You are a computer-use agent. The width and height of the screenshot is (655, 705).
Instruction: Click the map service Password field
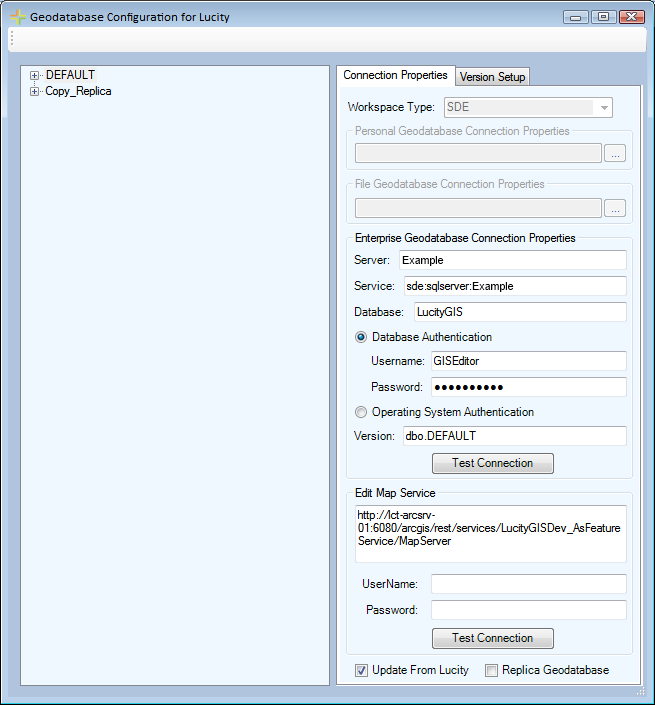coord(529,610)
